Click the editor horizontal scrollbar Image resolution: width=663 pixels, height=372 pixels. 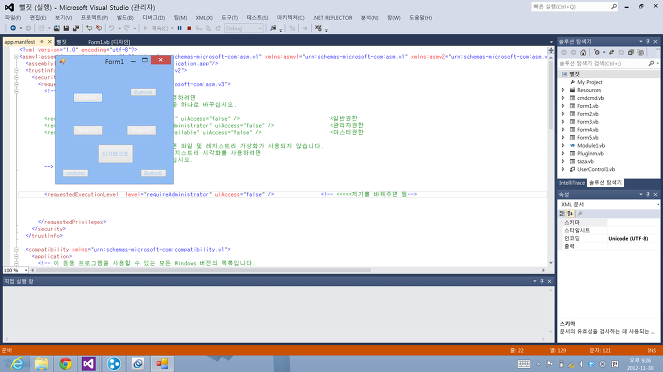(202, 270)
